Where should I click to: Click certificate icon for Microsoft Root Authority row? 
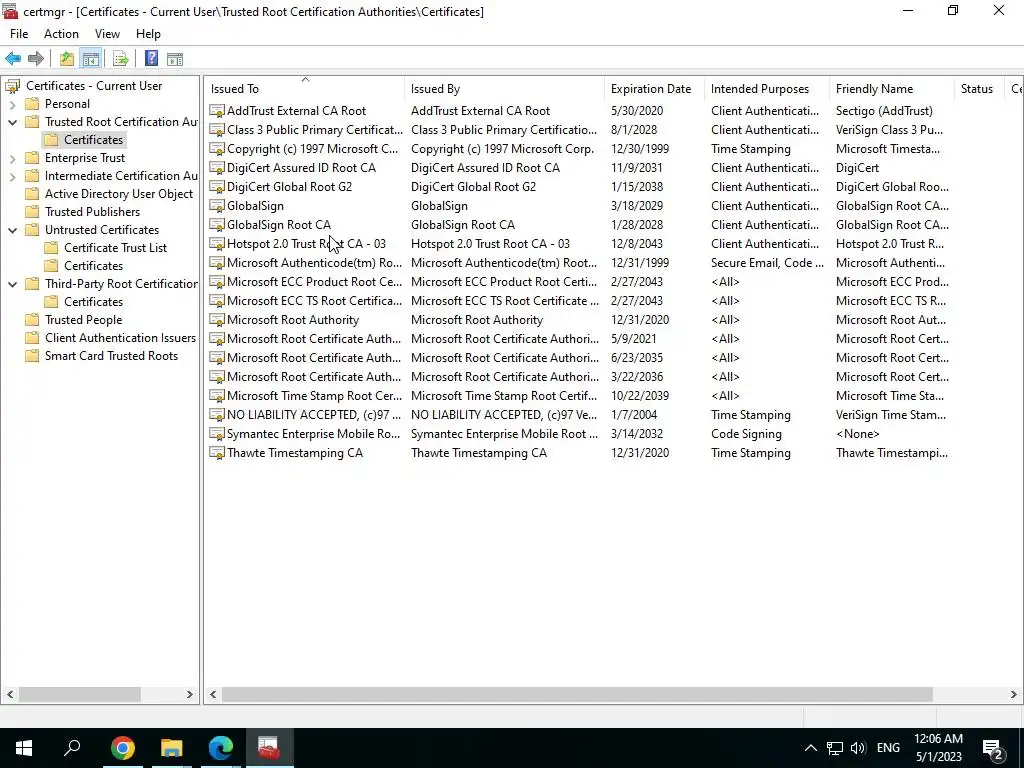(217, 320)
